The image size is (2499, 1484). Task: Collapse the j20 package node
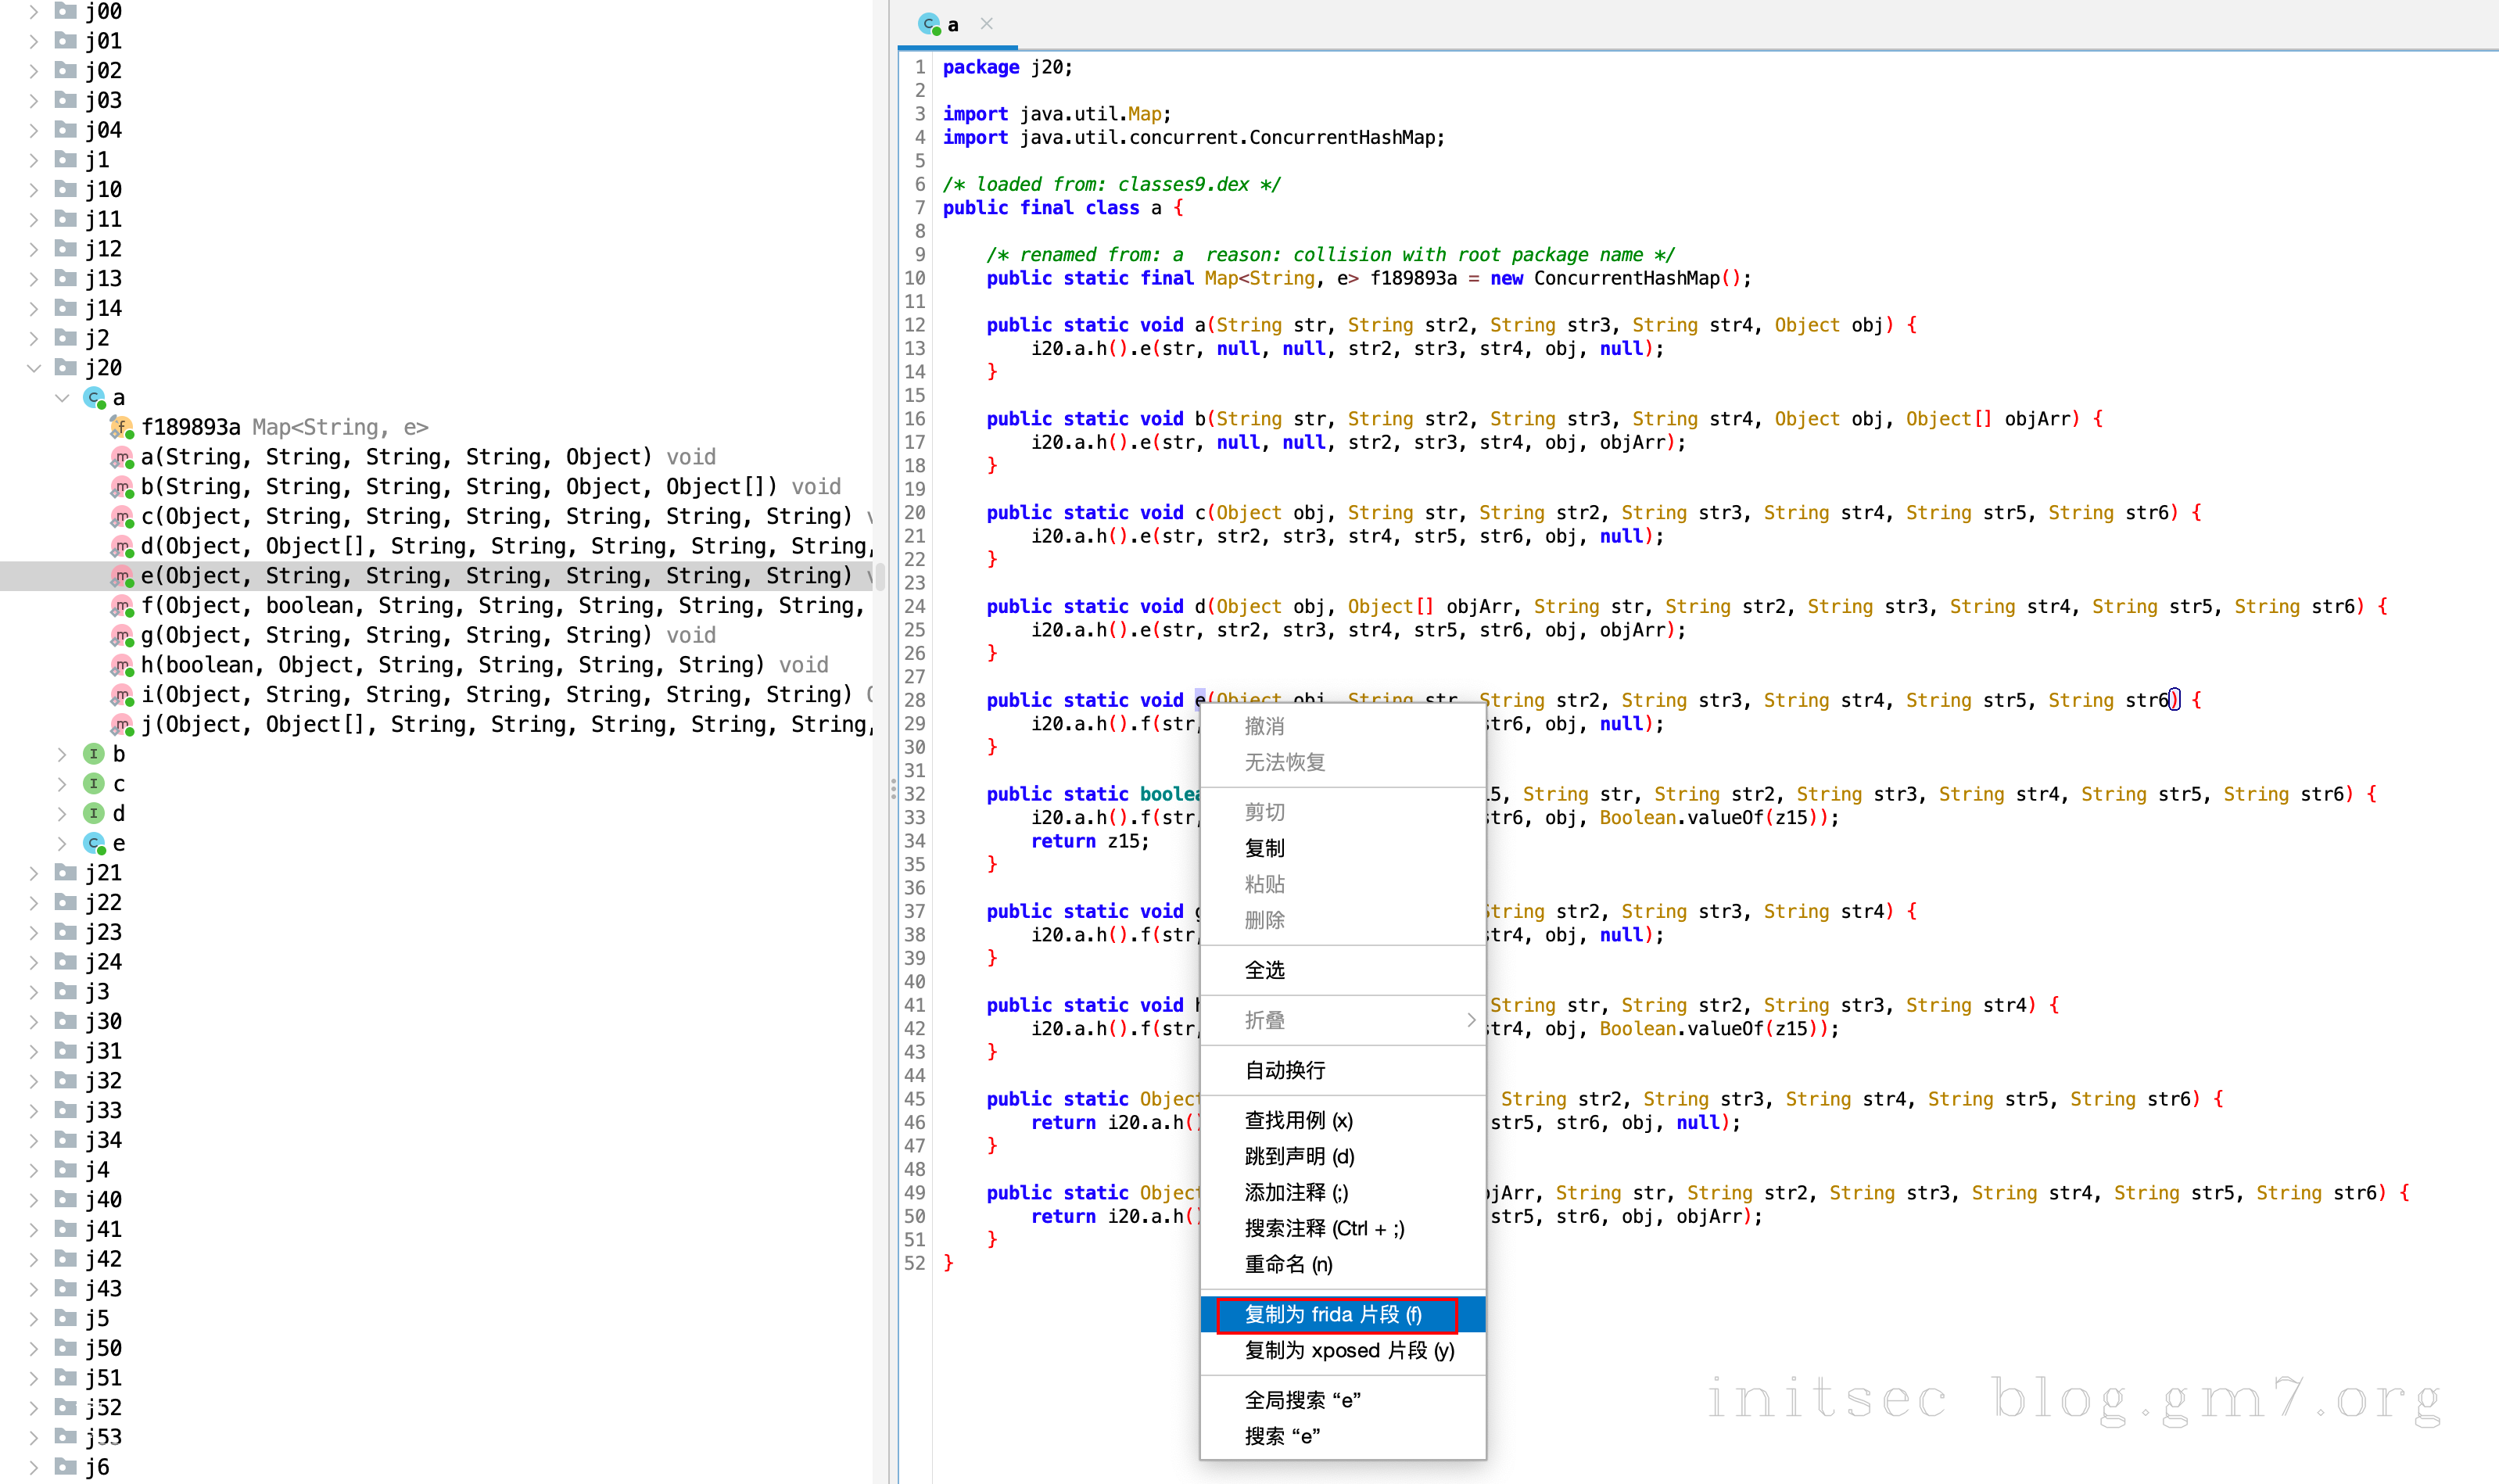(x=34, y=368)
